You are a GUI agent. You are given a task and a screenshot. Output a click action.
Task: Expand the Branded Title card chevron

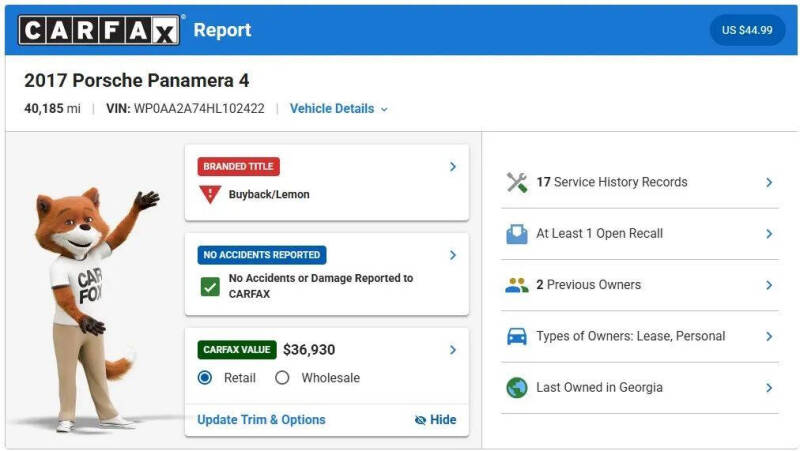pos(453,167)
